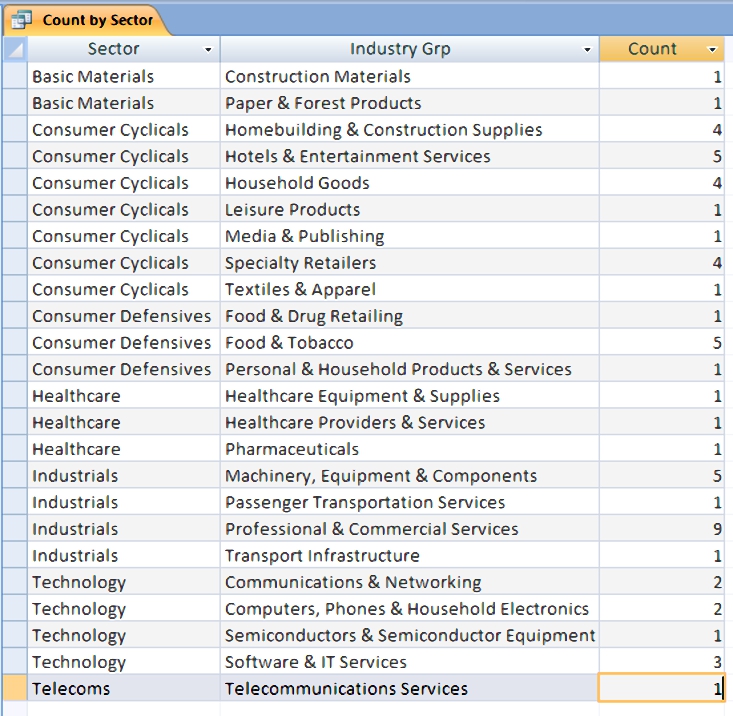Screen dimensions: 733x716
Task: Click Computers, Phones & Household Electronics cell
Action: 410,609
